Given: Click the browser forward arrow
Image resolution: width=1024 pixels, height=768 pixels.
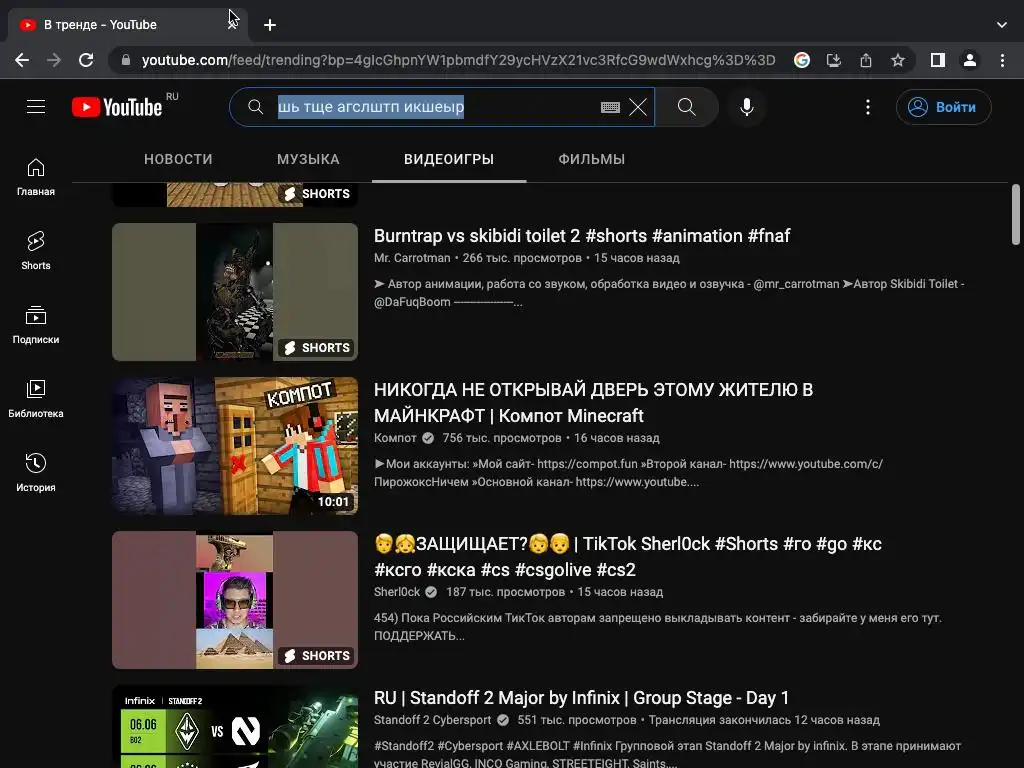Looking at the screenshot, I should coord(54,61).
